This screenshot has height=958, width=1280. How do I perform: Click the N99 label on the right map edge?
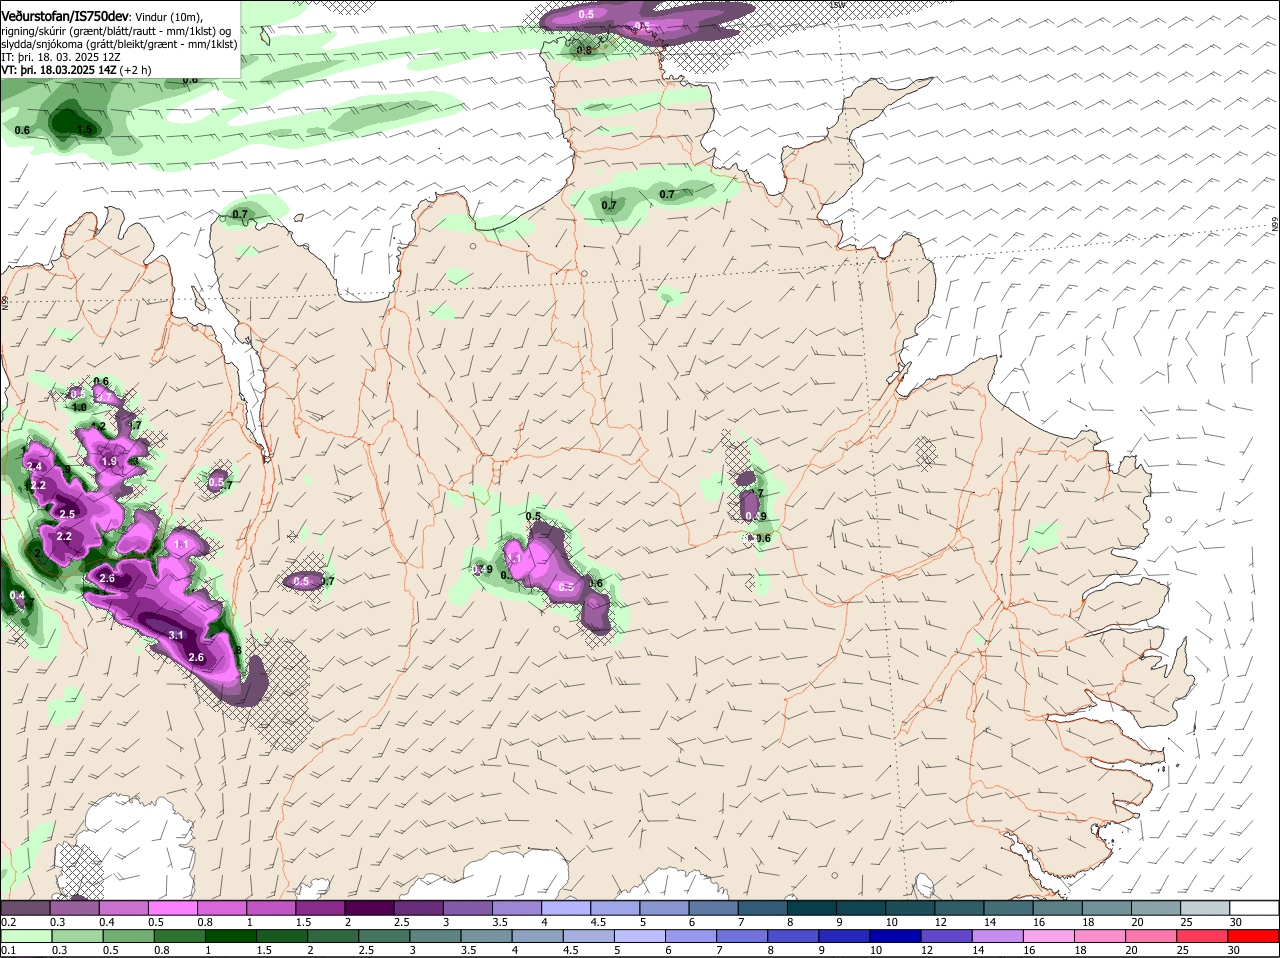(1275, 226)
